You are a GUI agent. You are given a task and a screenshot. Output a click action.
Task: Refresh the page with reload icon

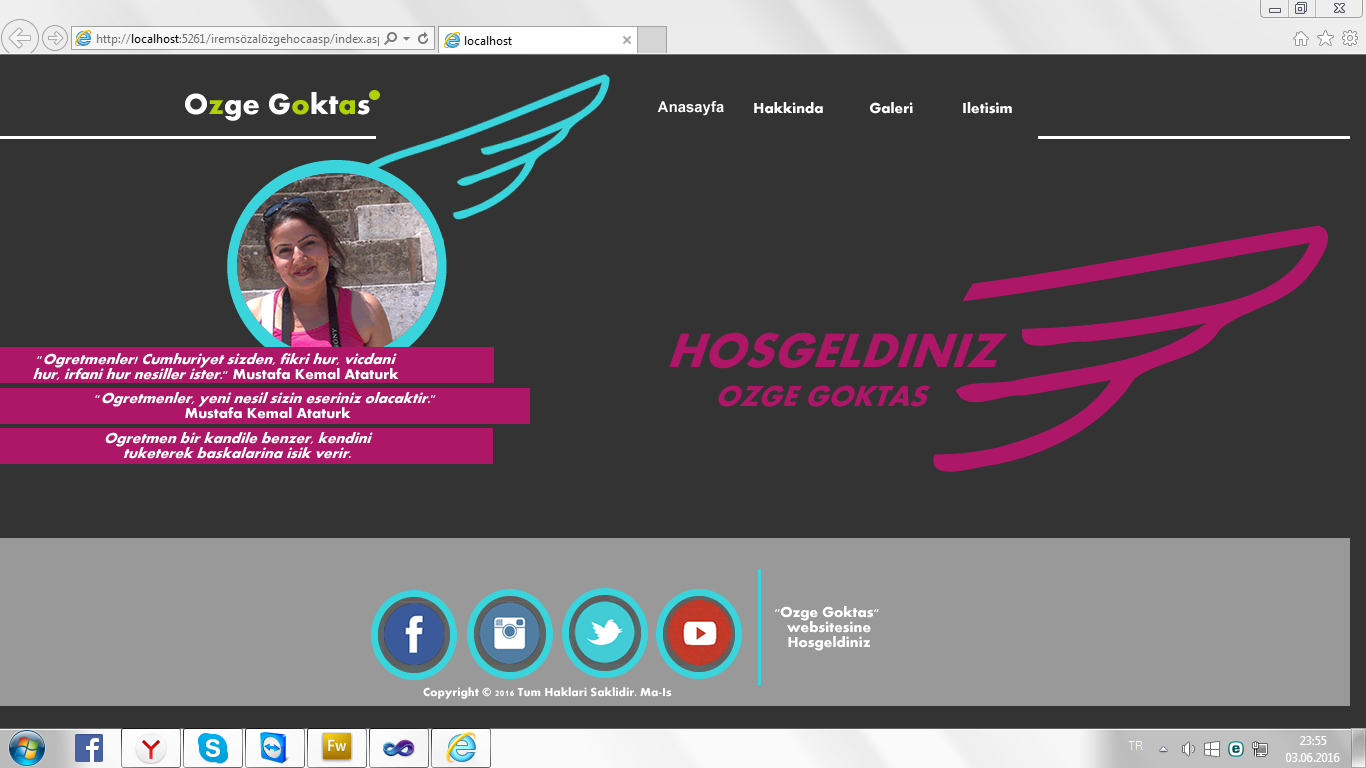(x=423, y=38)
